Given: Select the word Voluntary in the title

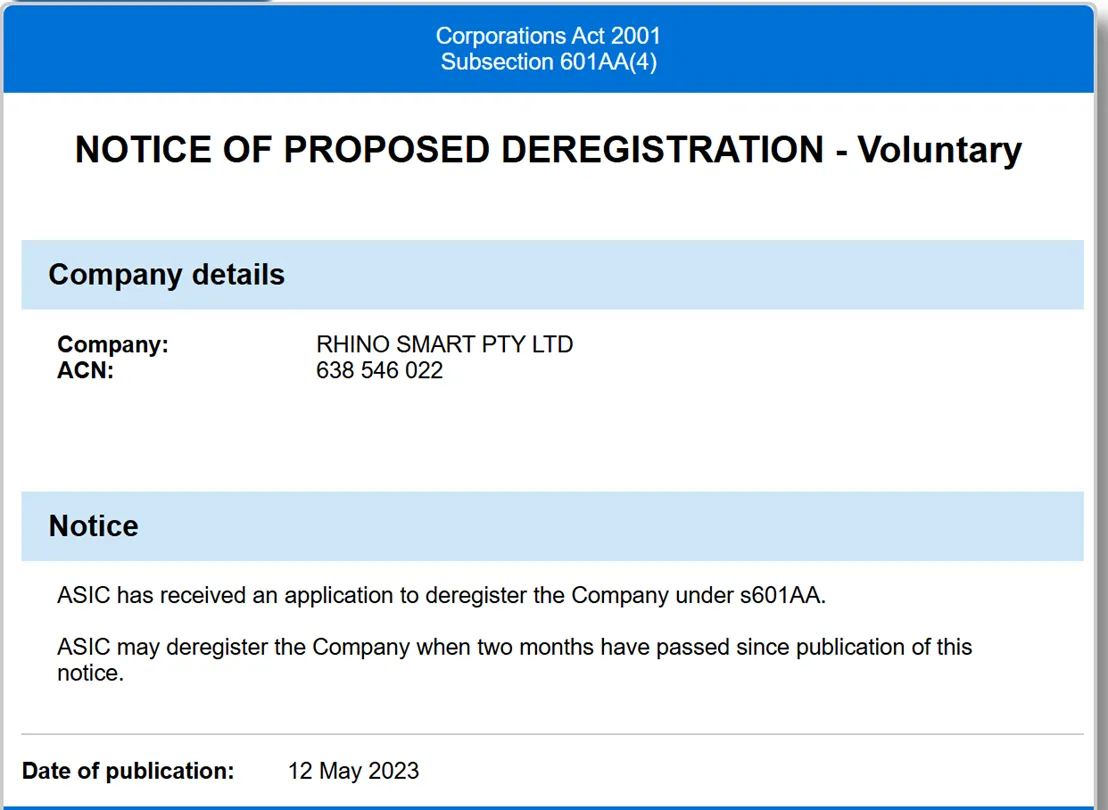Looking at the screenshot, I should tap(940, 150).
